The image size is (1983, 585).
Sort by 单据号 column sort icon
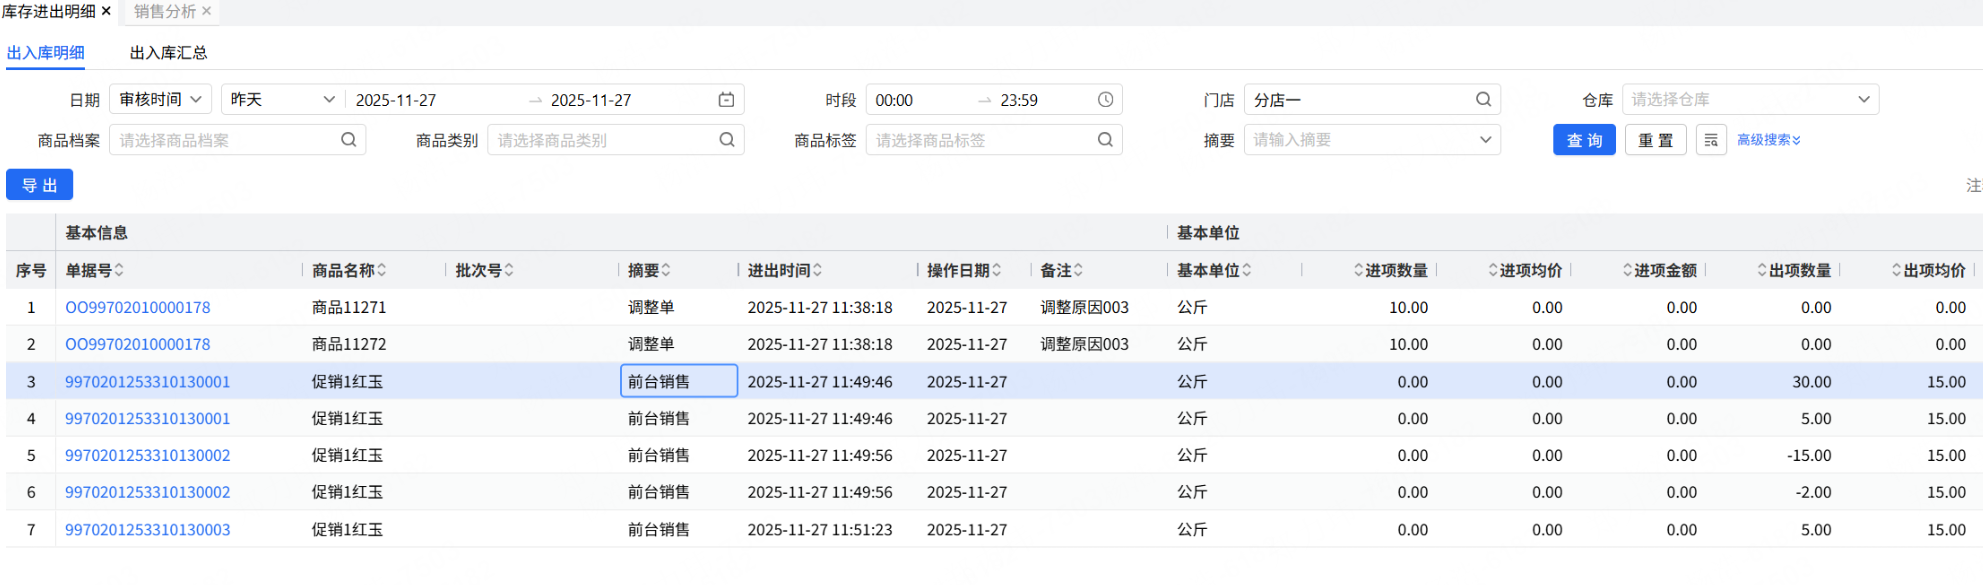pos(119,270)
